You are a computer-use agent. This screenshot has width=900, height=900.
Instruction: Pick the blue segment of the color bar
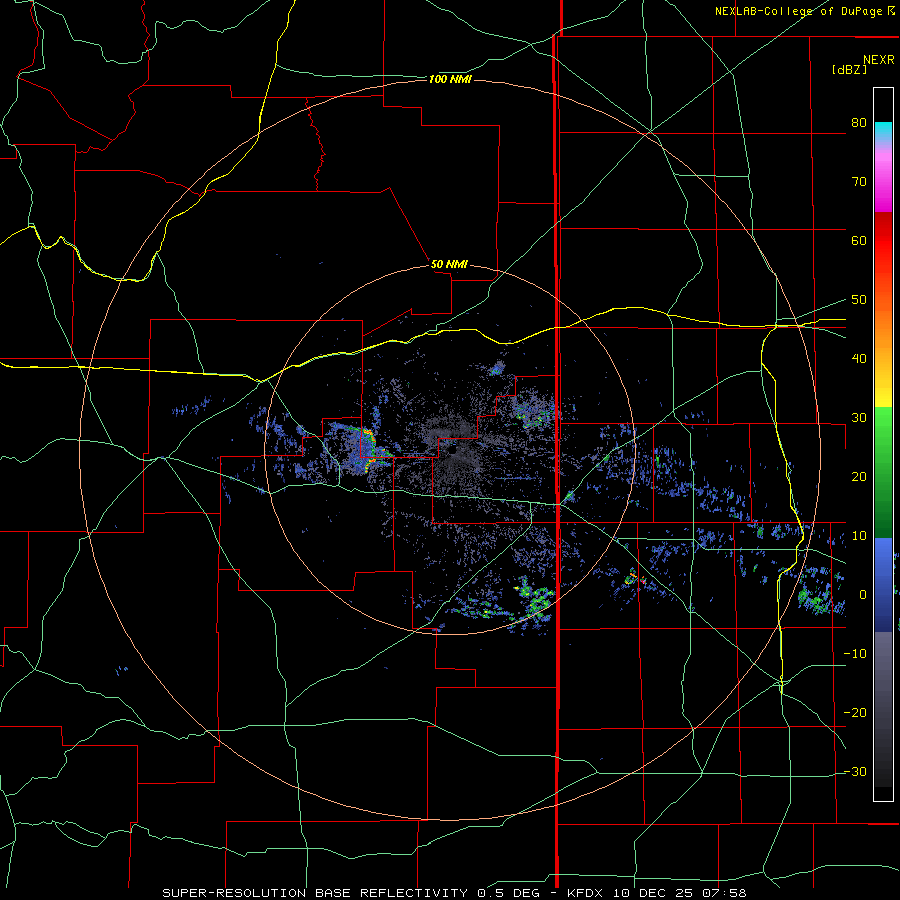(x=883, y=585)
